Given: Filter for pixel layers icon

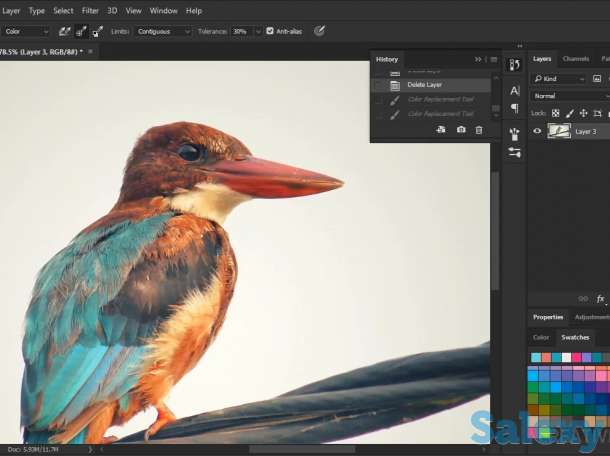Looking at the screenshot, I should click(x=597, y=79).
